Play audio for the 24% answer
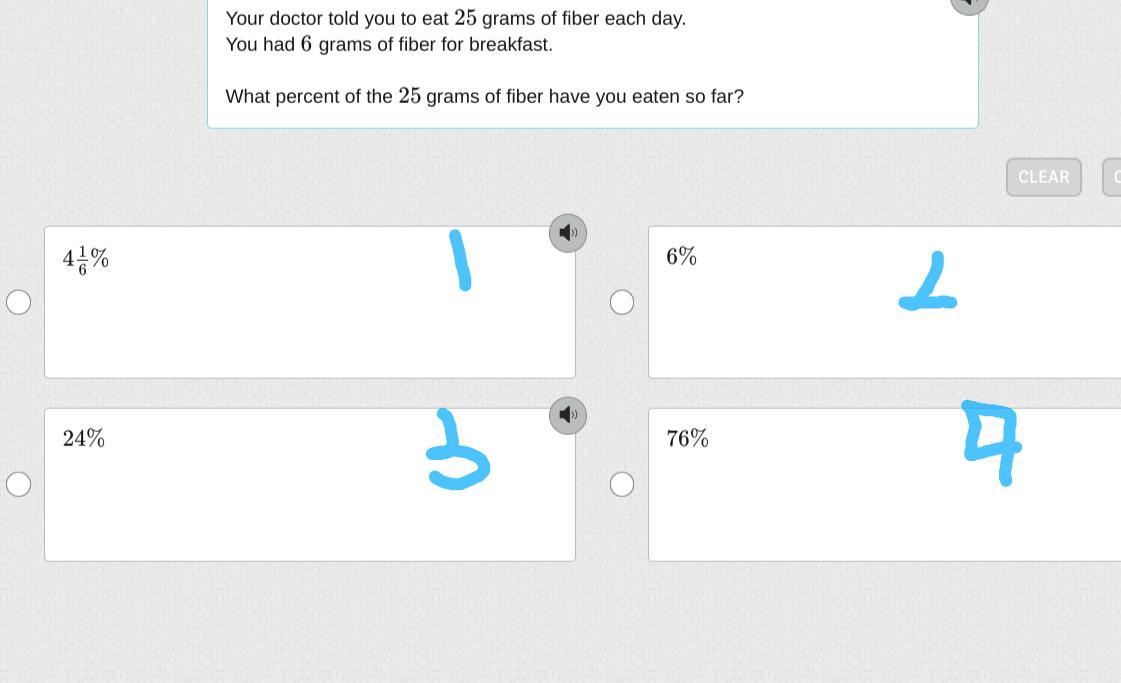Image resolution: width=1121 pixels, height=683 pixels. (567, 415)
